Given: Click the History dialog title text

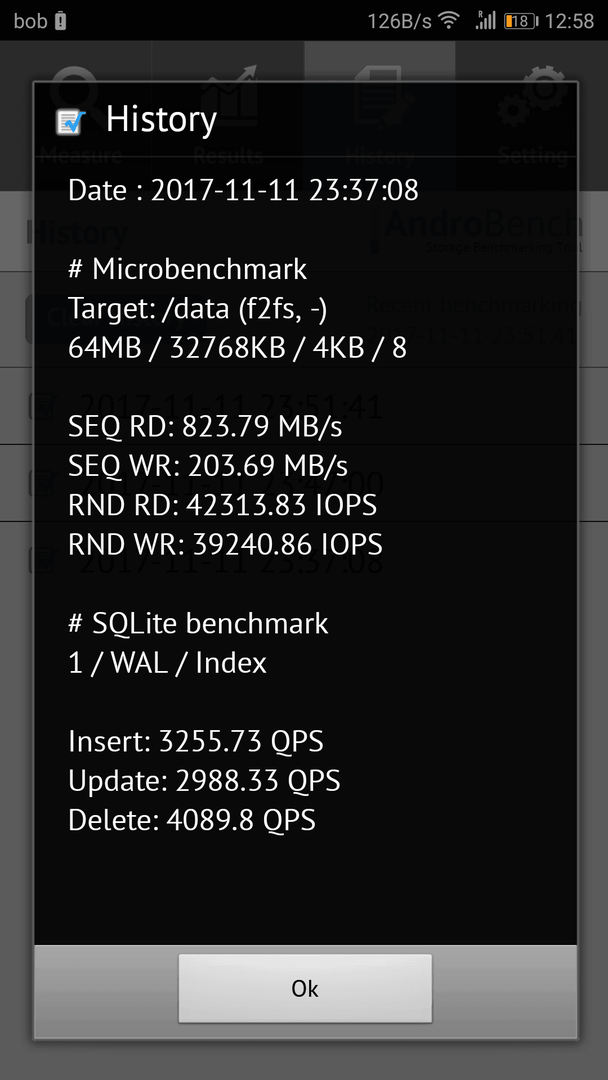Looking at the screenshot, I should coord(162,119).
